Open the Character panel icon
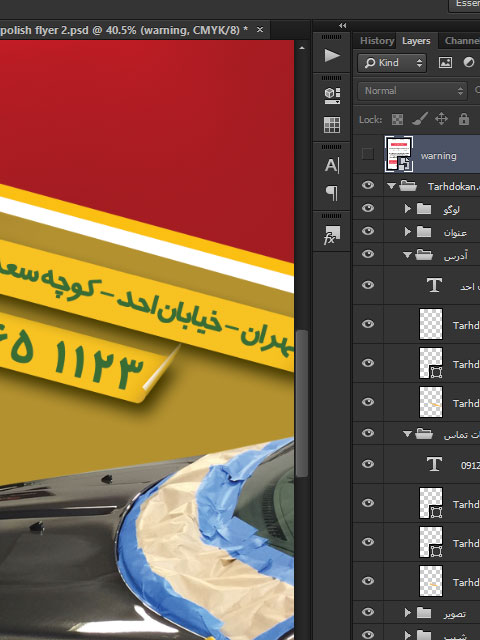480x640 pixels. 332,165
